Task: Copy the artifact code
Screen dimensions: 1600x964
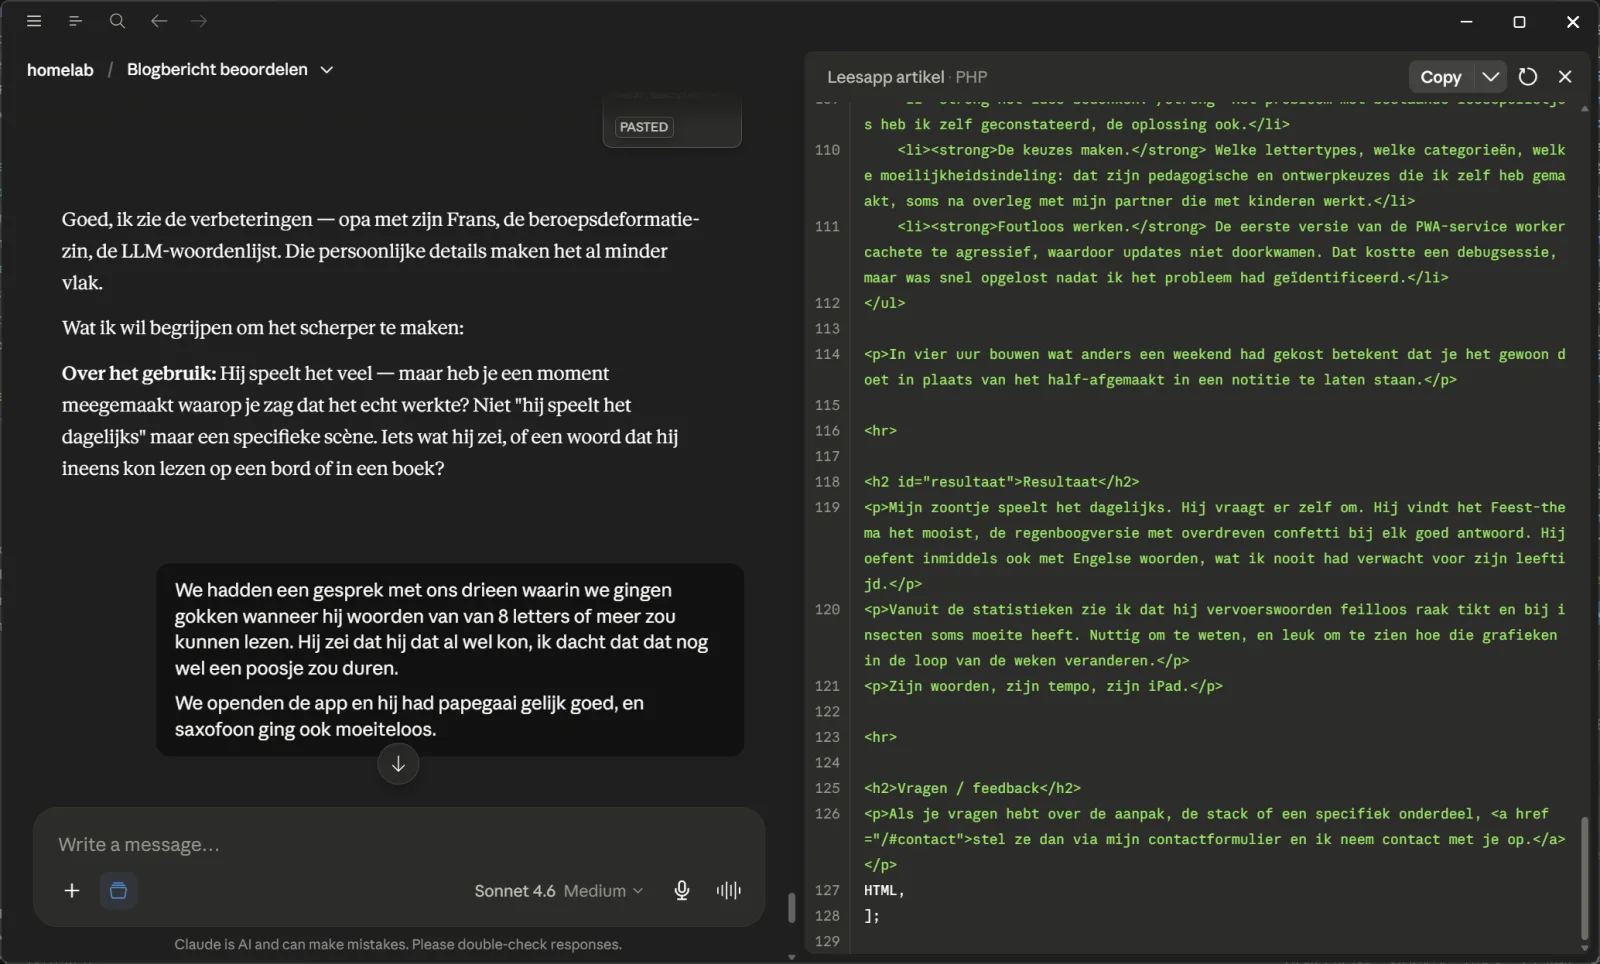Action: coord(1441,77)
